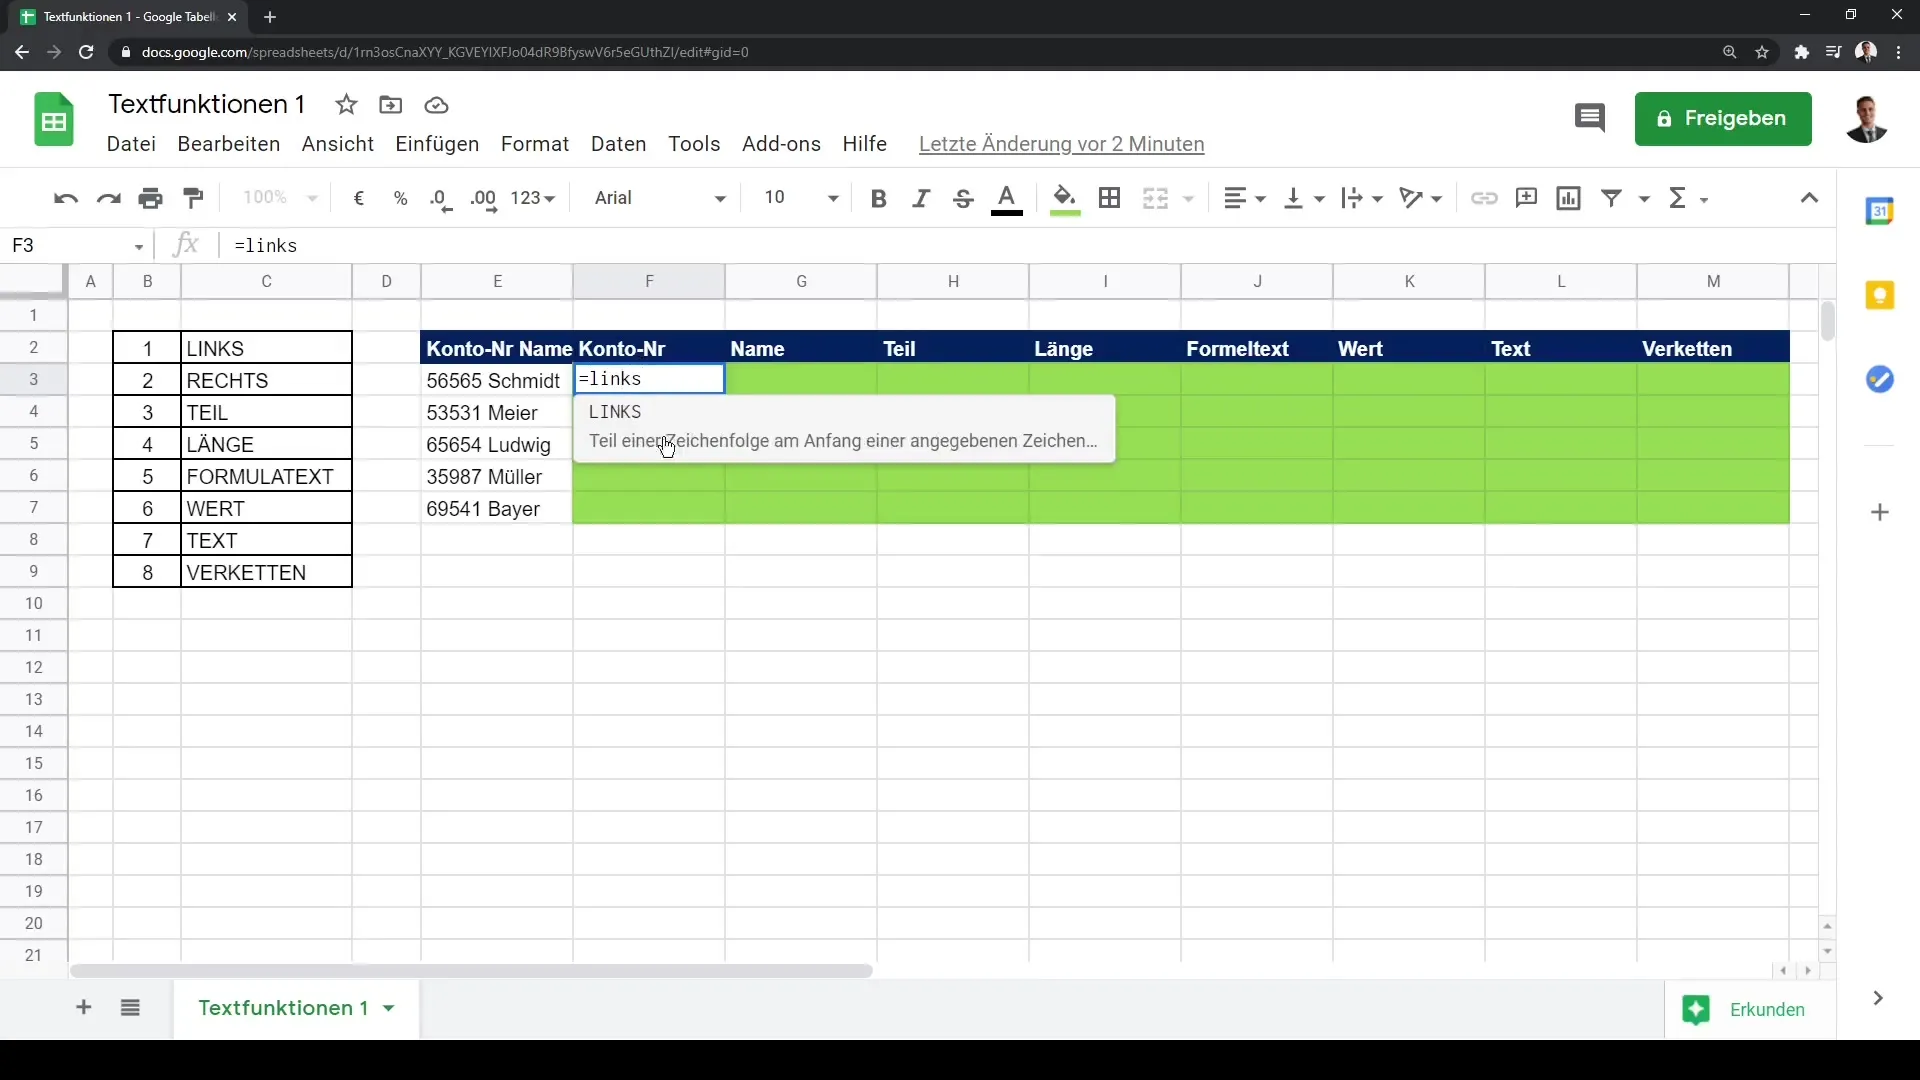Open the filter views dropdown arrow

(x=1644, y=198)
